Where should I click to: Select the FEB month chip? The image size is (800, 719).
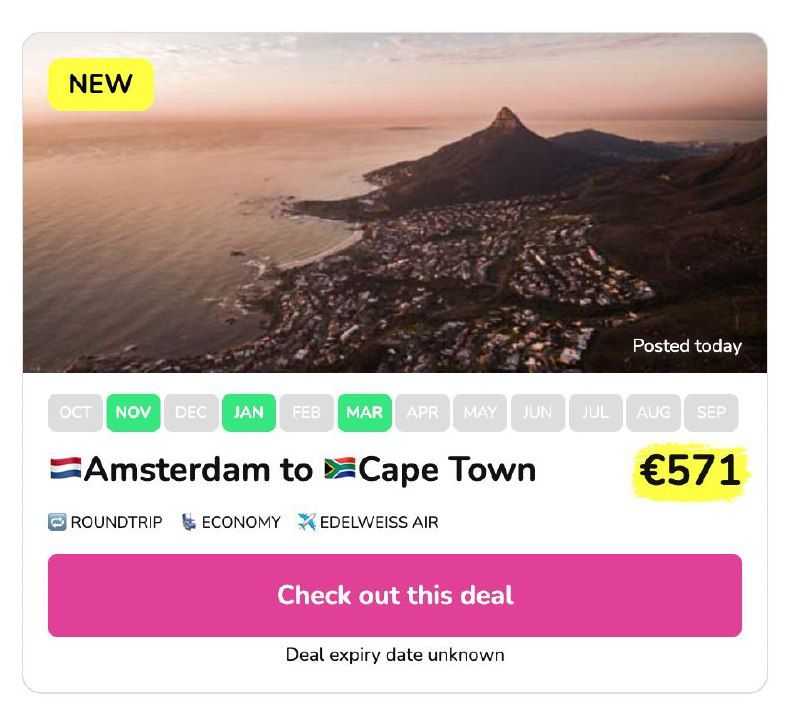click(x=307, y=413)
